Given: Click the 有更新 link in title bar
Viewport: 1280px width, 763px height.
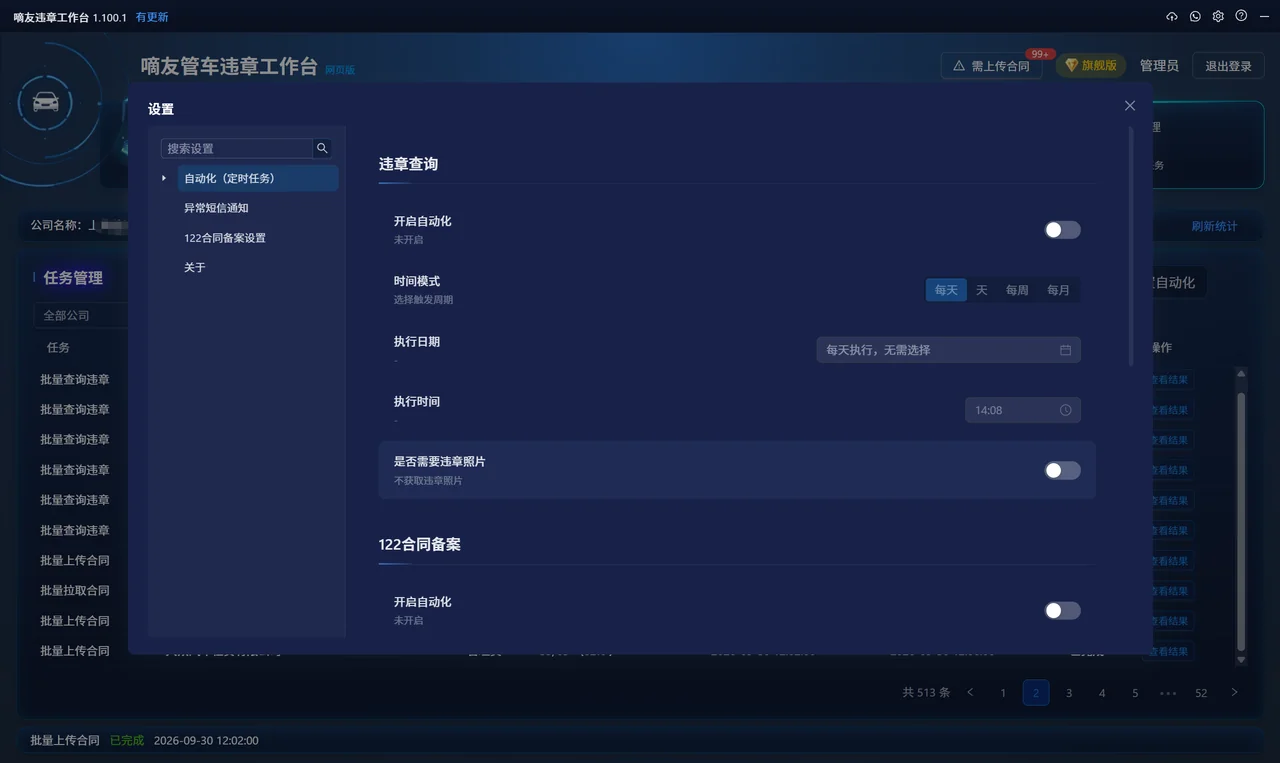Looking at the screenshot, I should (x=152, y=18).
